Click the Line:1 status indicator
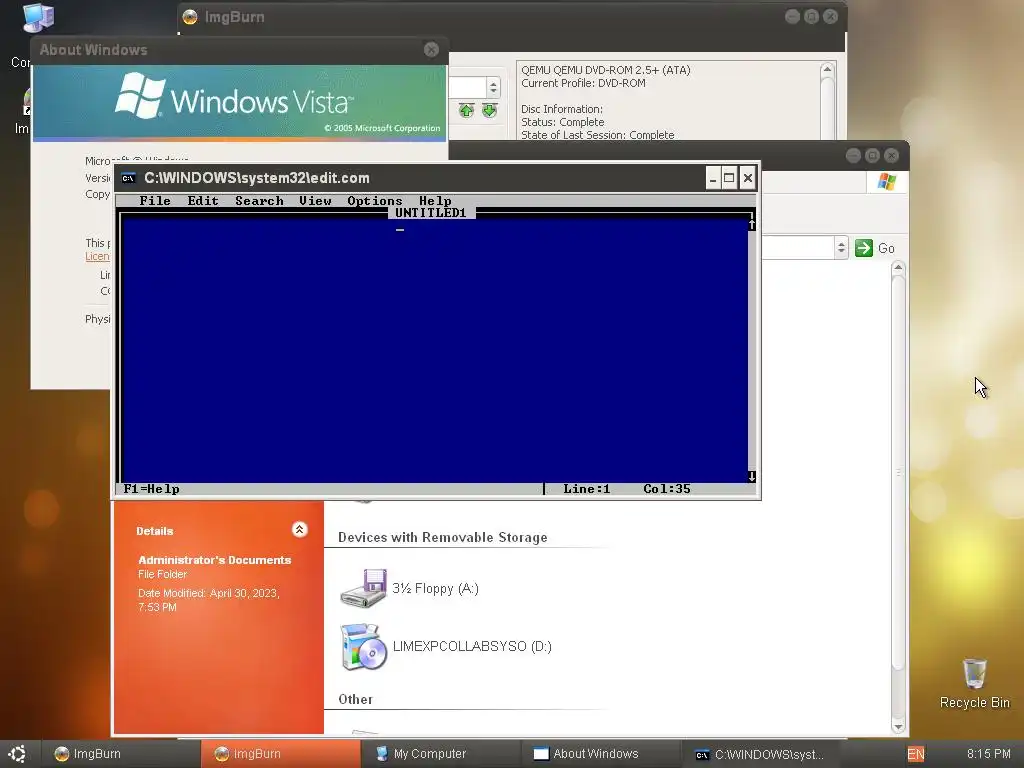This screenshot has height=768, width=1024. pyautogui.click(x=586, y=488)
